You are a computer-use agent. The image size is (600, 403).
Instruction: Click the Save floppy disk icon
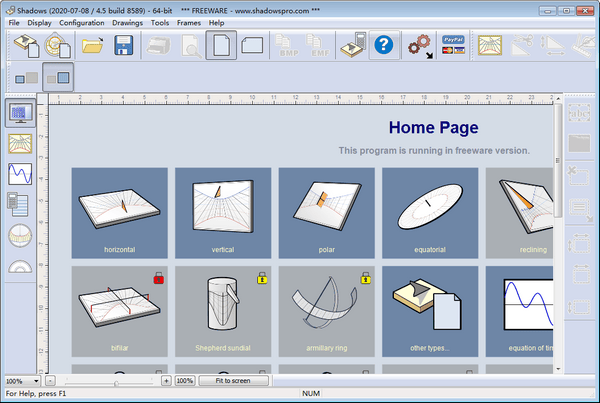[124, 45]
